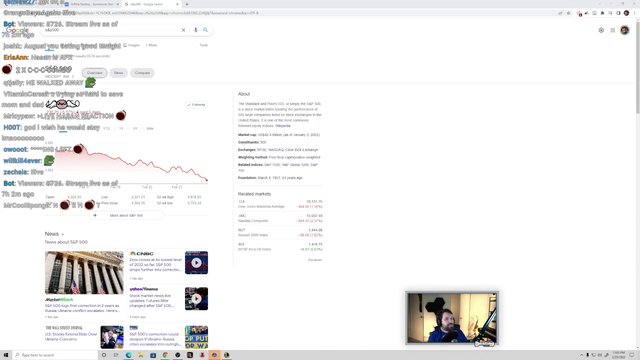Open the MarketWatch S&P 500 correction article
Viewport: 640px width, 360px height.
82,308
